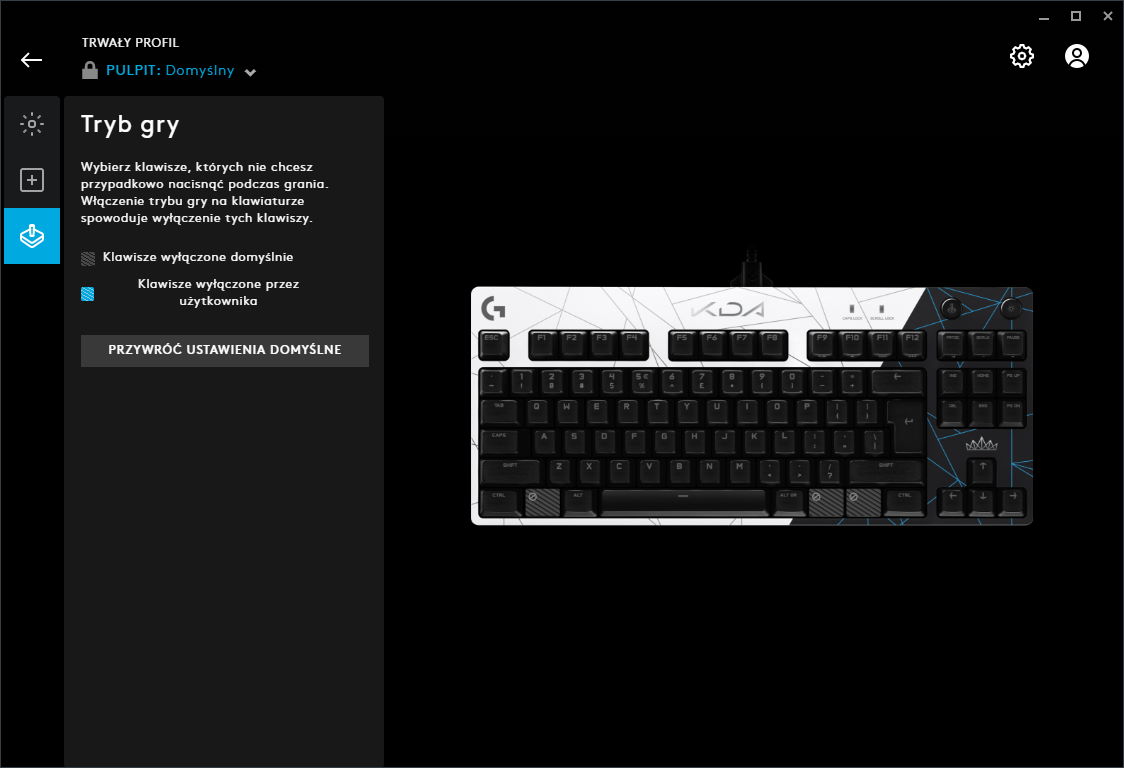The height and width of the screenshot is (768, 1124).
Task: Click the padlock icon next to the profile
Action: [90, 70]
